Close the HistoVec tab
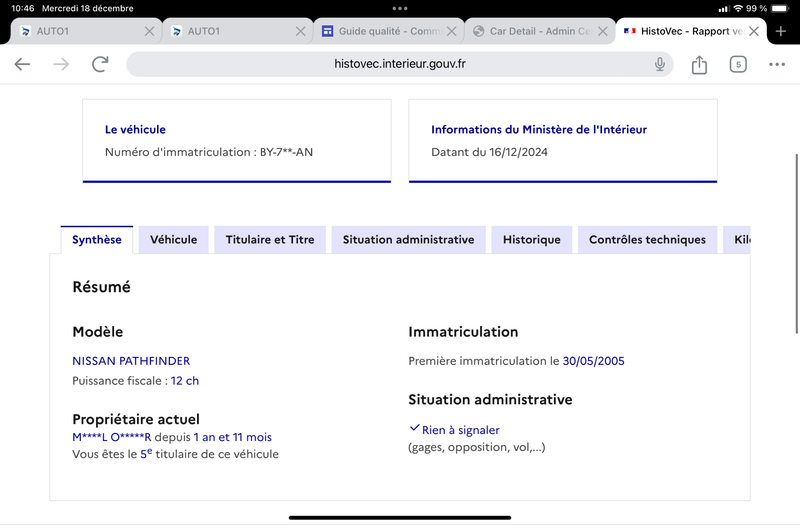Viewport: 800px width, 525px height. click(x=754, y=31)
